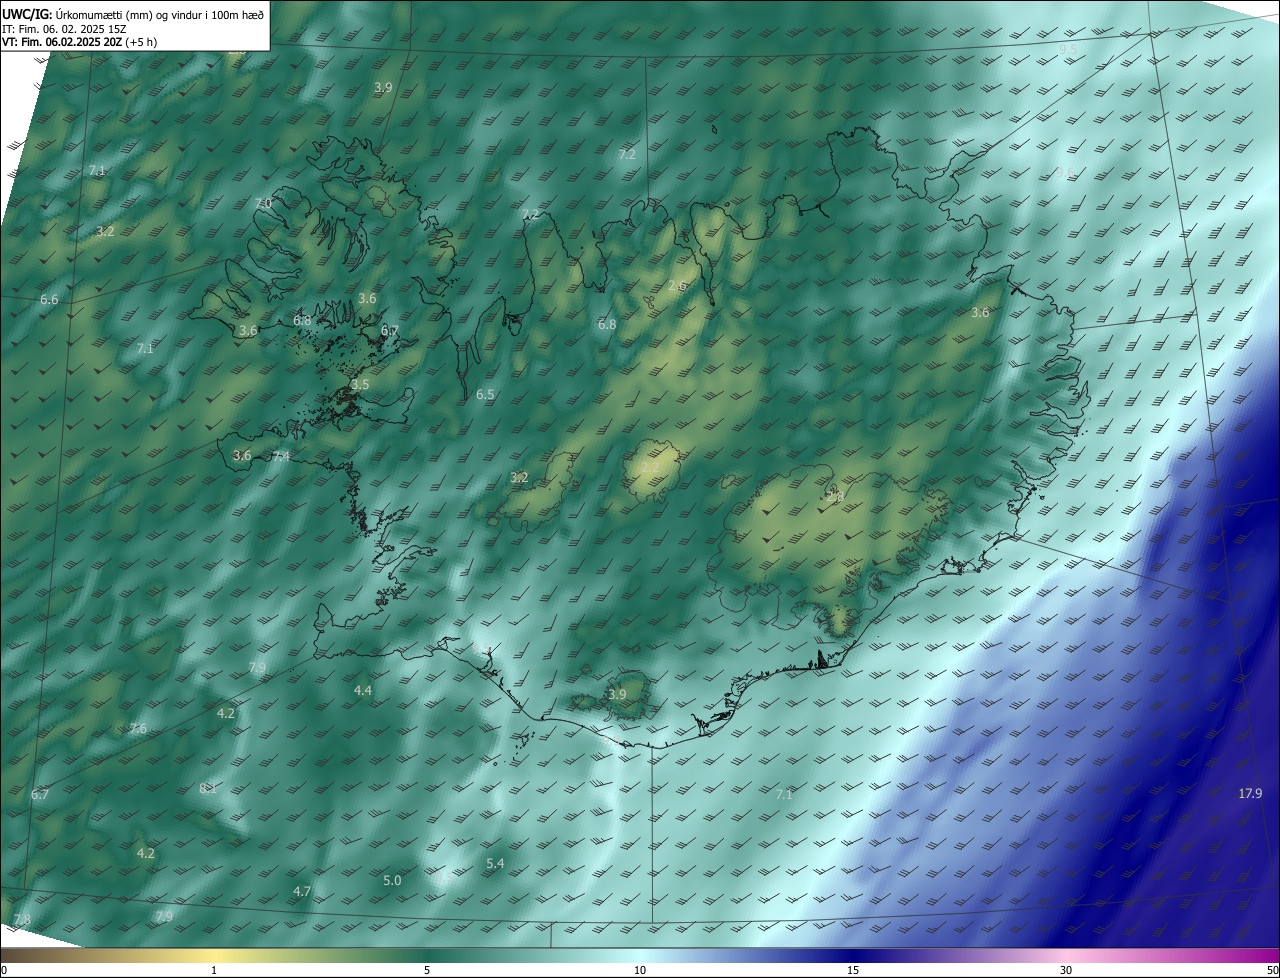The image size is (1280, 978).
Task: Click the color scale tick label 1
Action: tap(214, 970)
